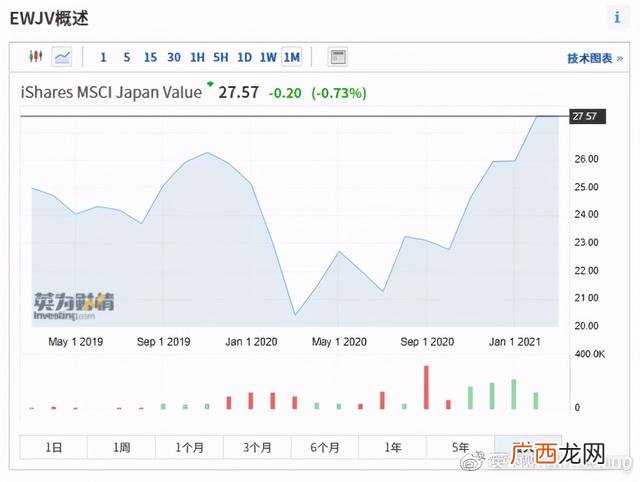Click the May 1 2020 axis label
640x482 pixels.
(339, 342)
